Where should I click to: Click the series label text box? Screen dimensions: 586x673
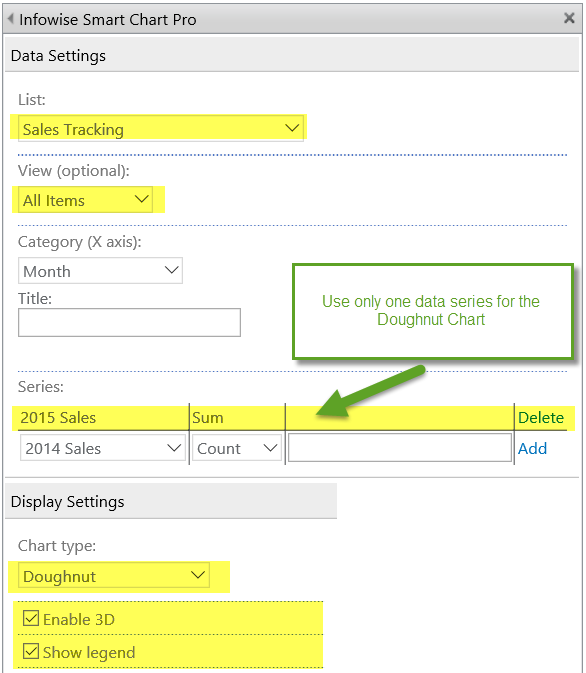tap(400, 448)
